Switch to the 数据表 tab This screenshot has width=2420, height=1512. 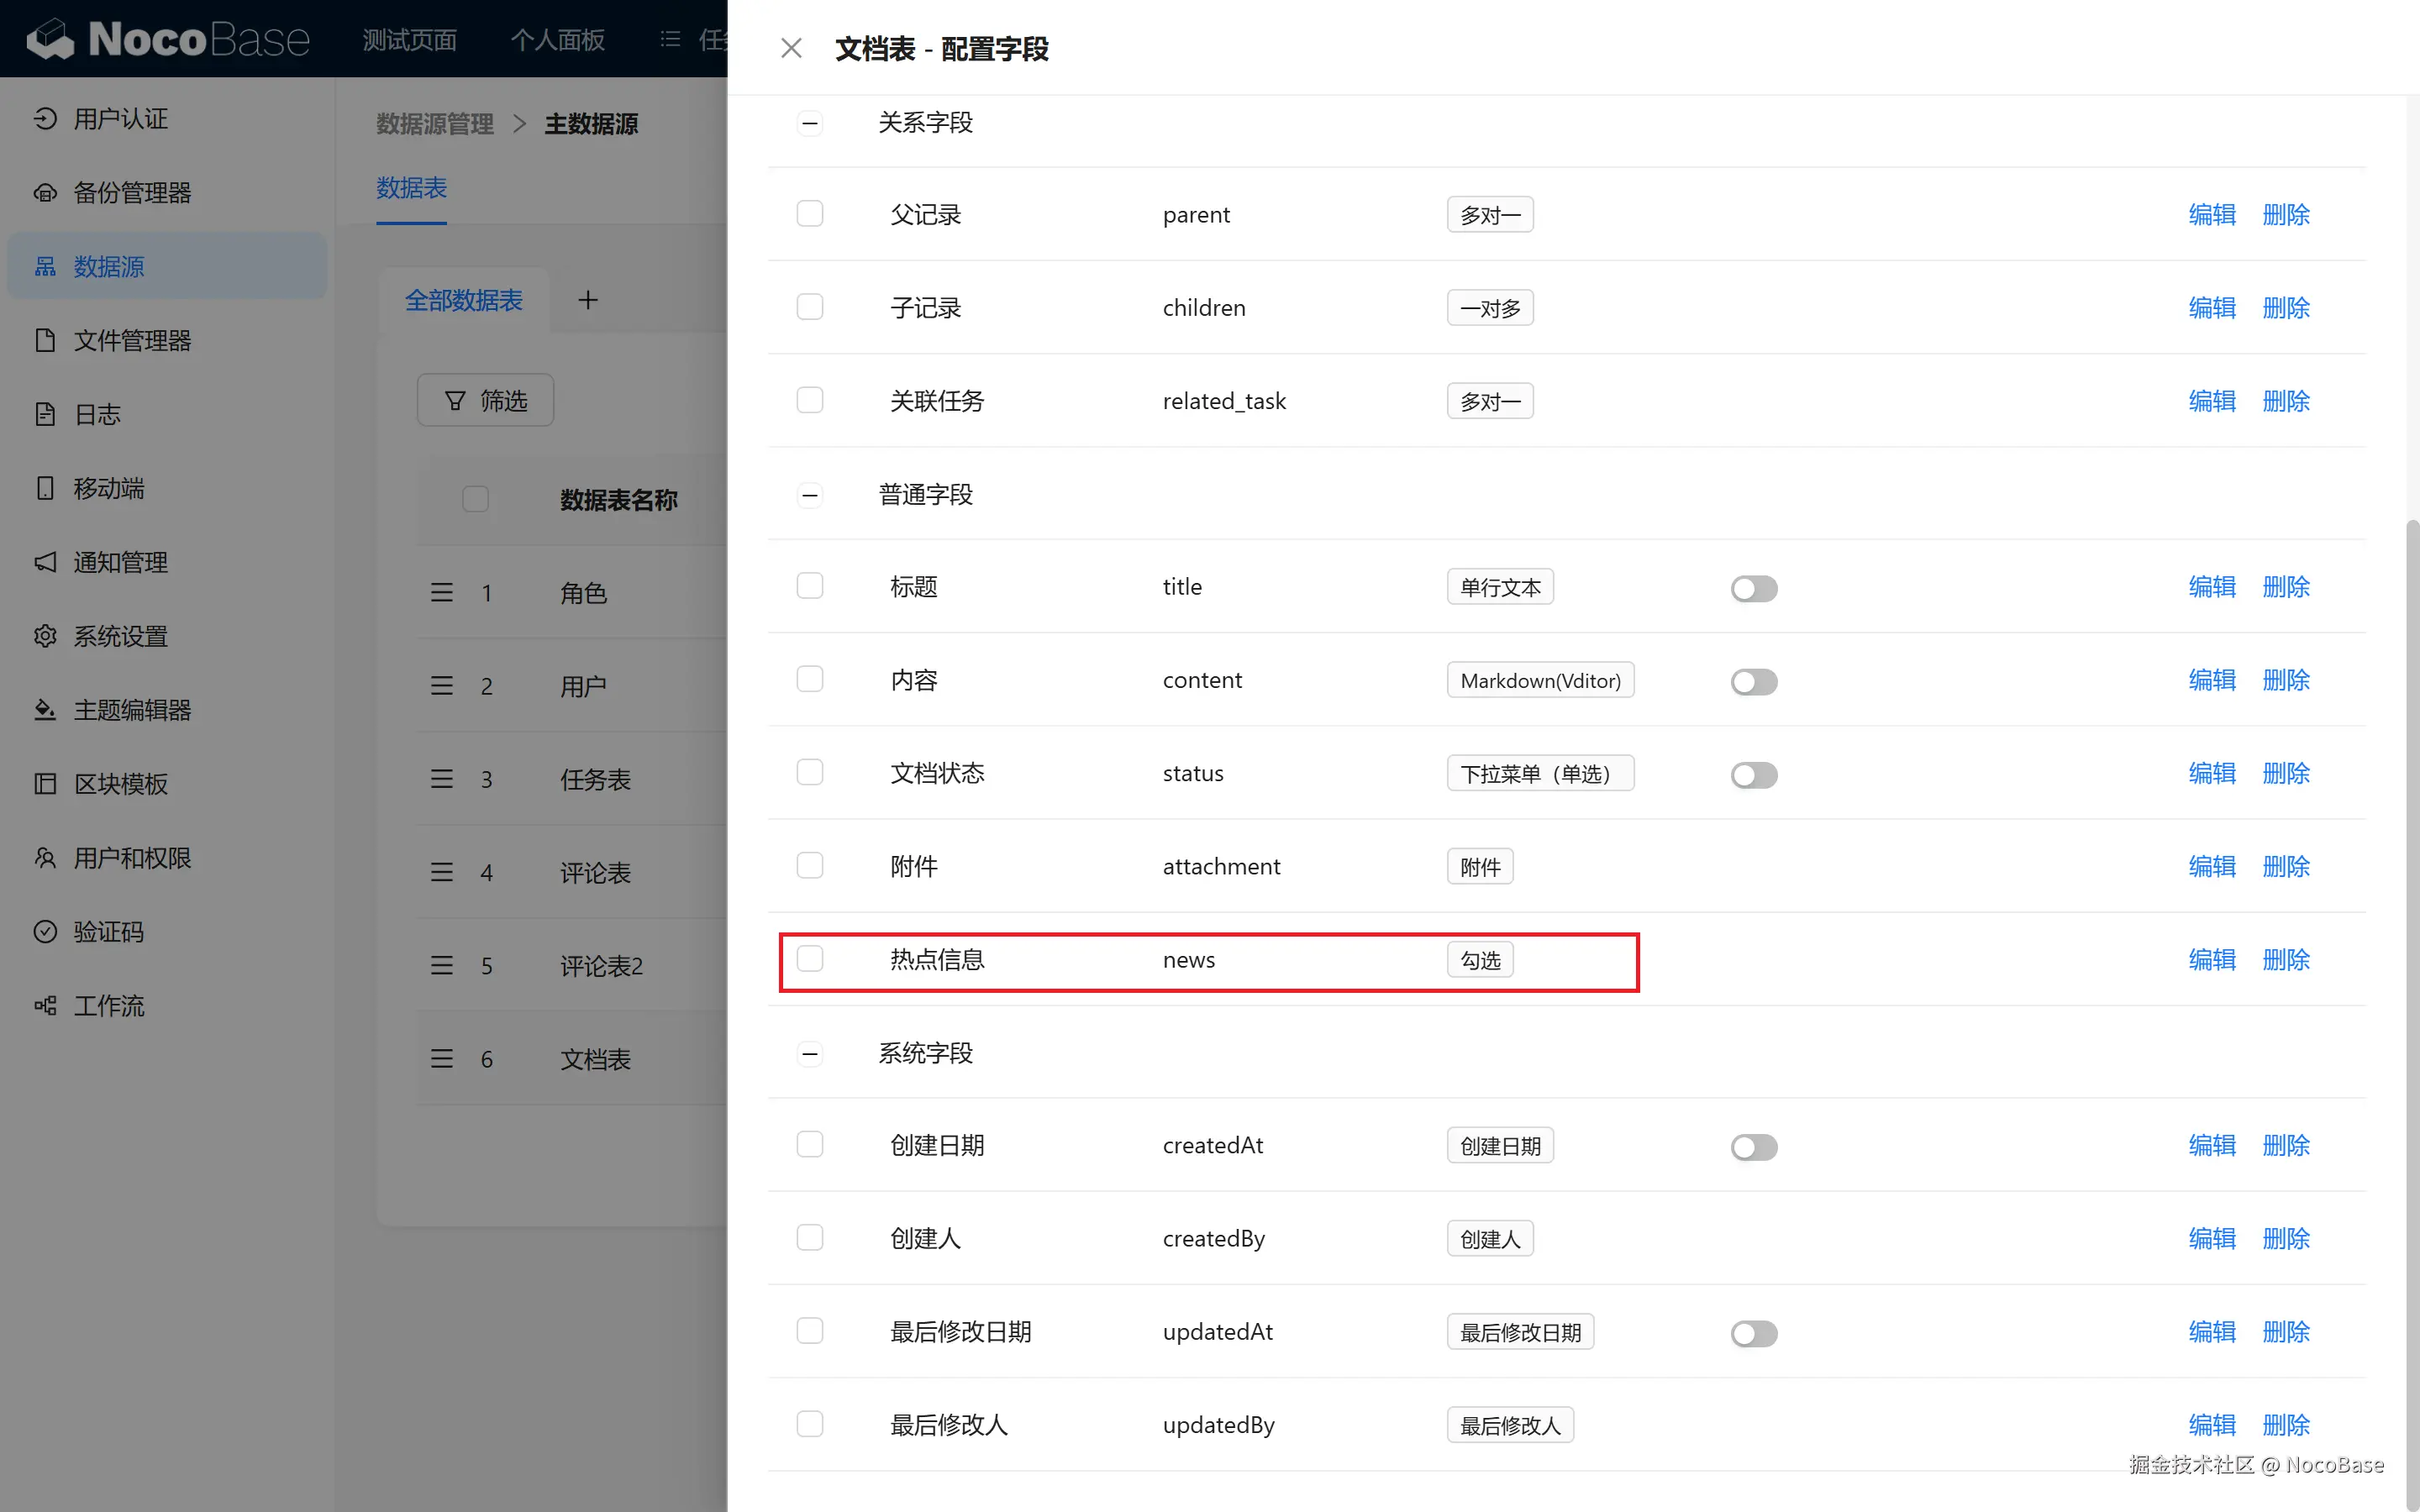click(x=411, y=188)
